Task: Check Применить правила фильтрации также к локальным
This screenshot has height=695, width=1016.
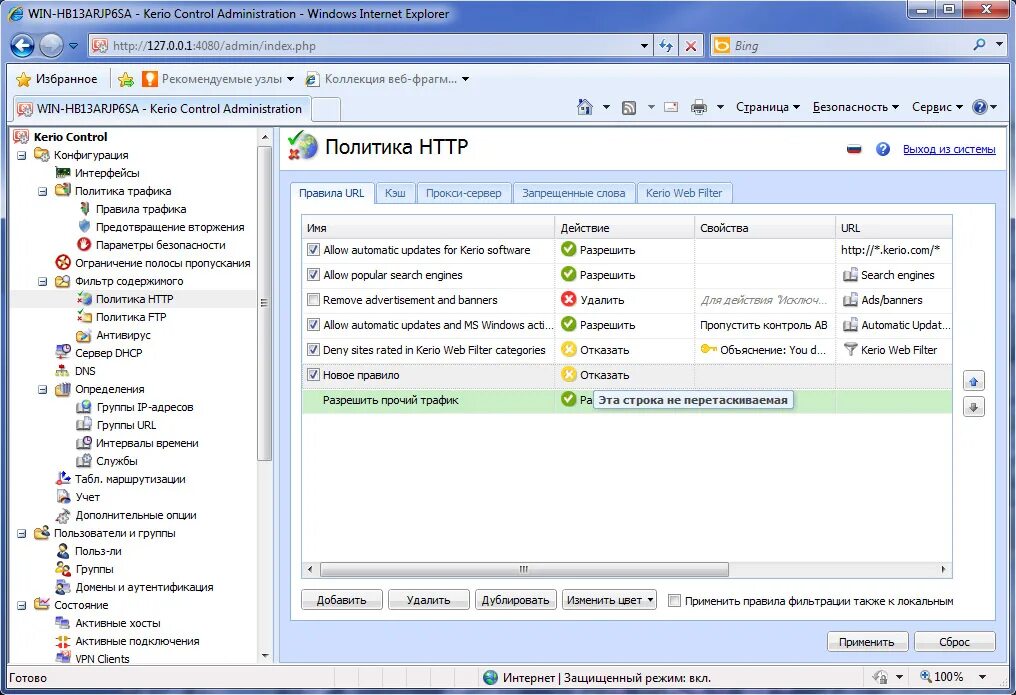Action: [x=675, y=600]
